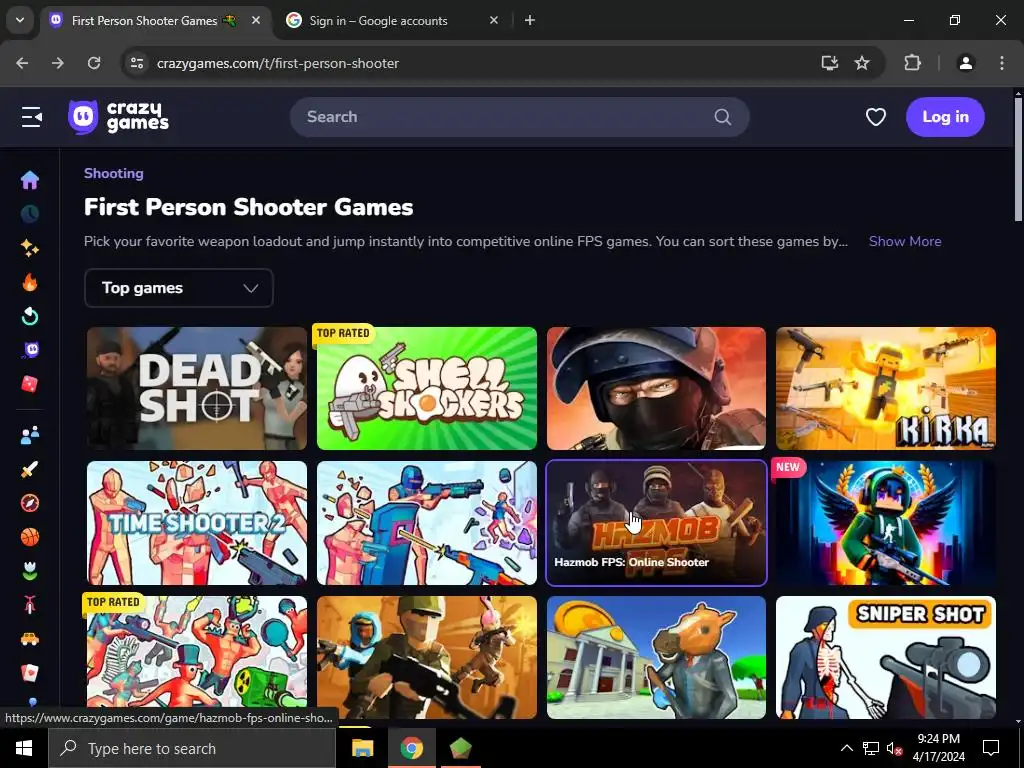Open Action sword icon in sidebar

[x=29, y=469]
